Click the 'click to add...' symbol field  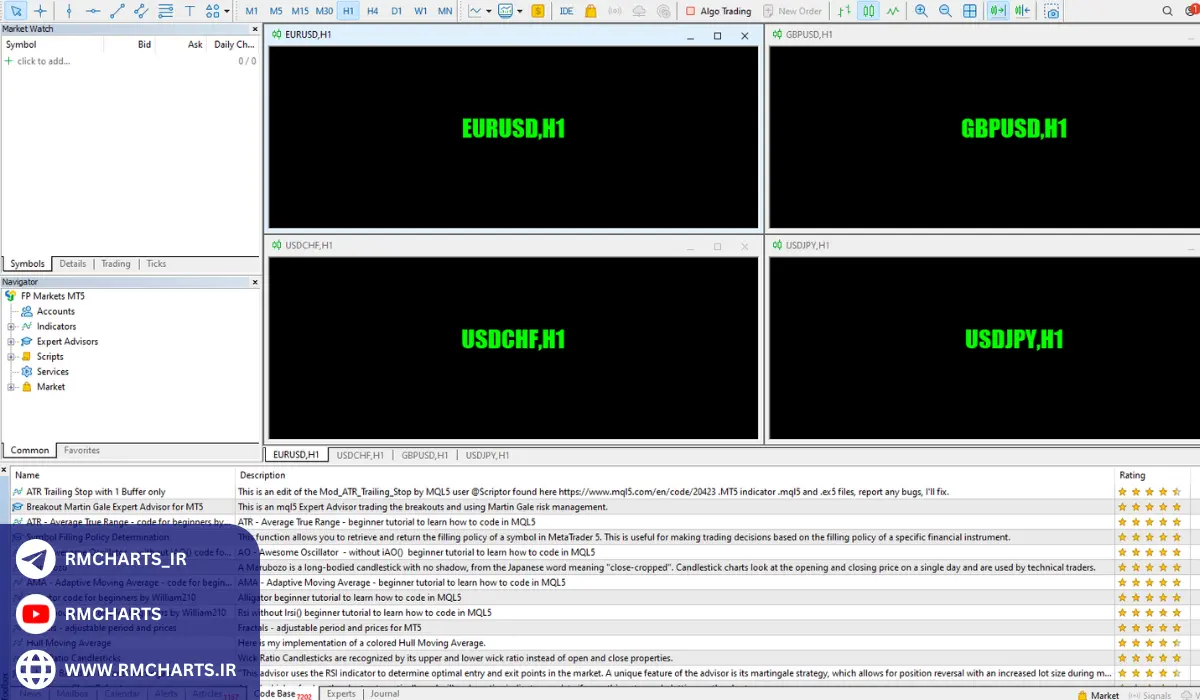[43, 61]
